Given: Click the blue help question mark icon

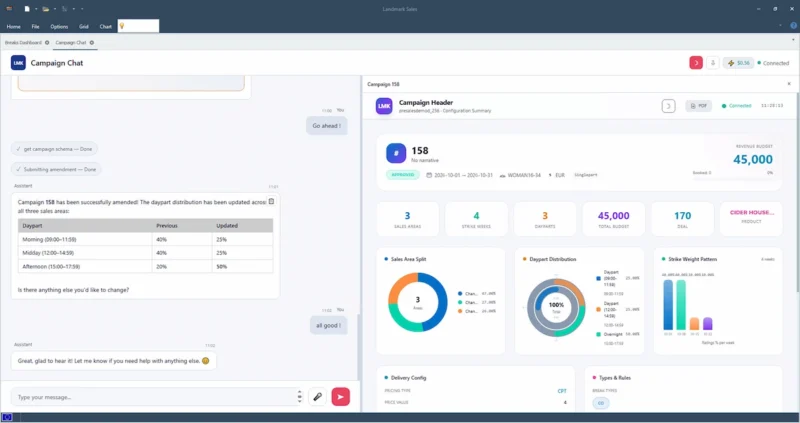Looking at the screenshot, I should [x=793, y=26].
